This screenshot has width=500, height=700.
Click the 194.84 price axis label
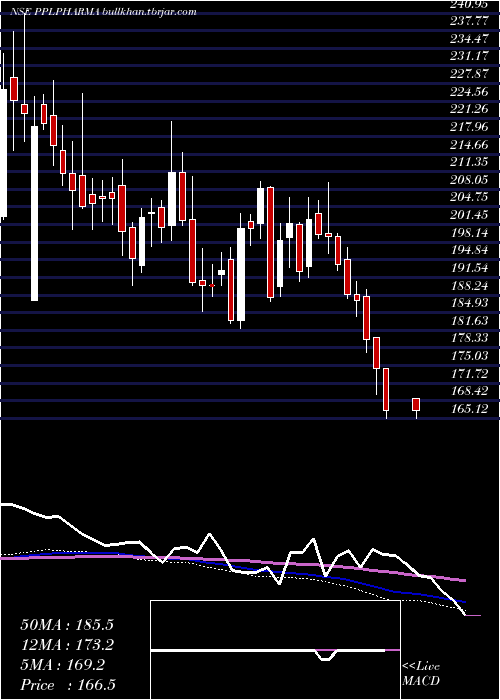[469, 250]
